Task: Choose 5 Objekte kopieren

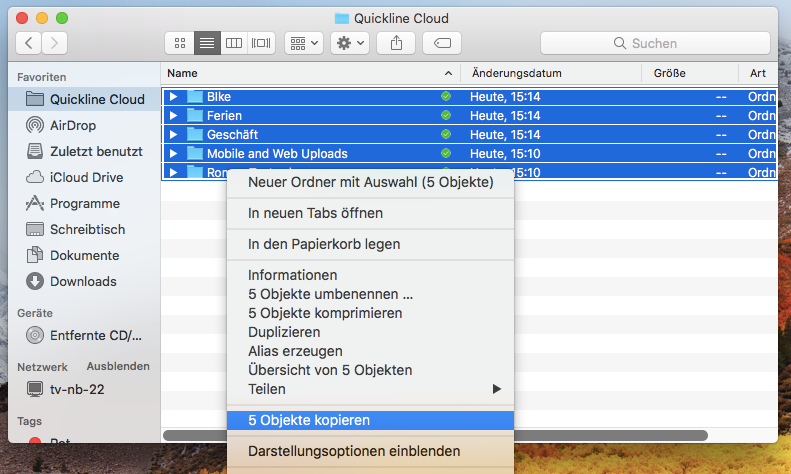Action: 370,420
